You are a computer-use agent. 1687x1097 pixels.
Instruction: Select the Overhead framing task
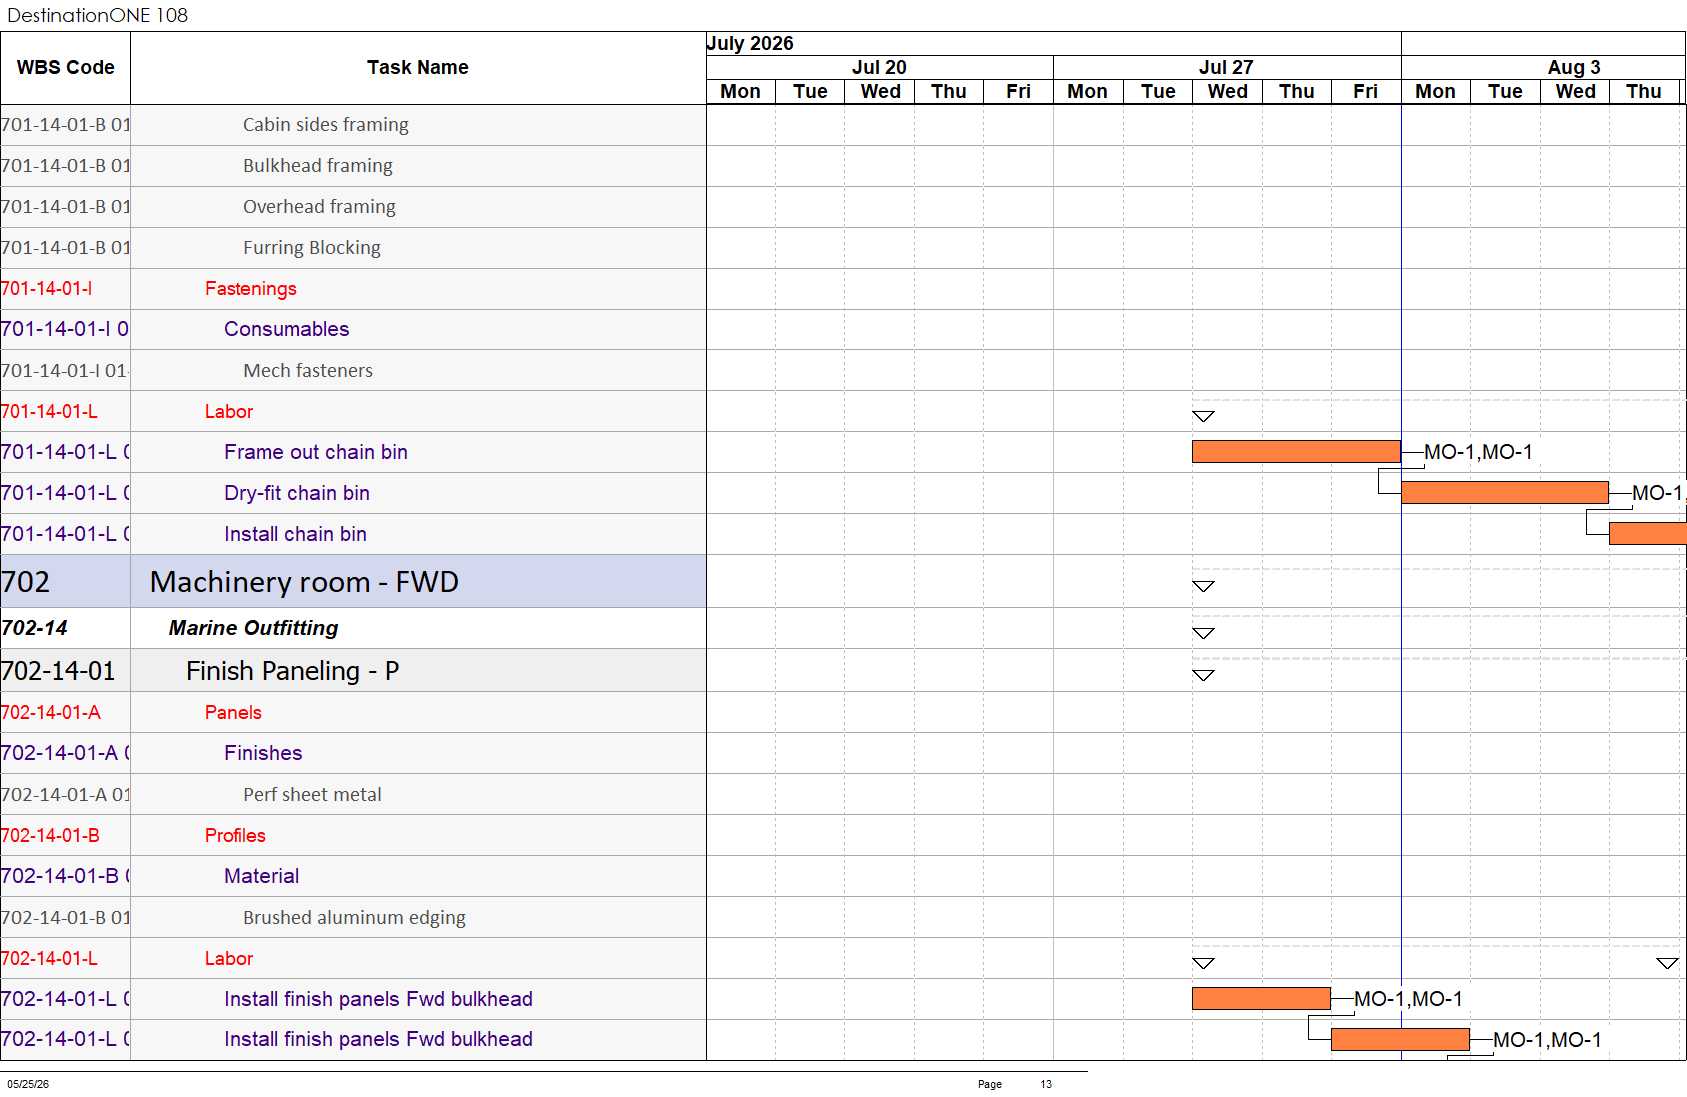tap(319, 207)
